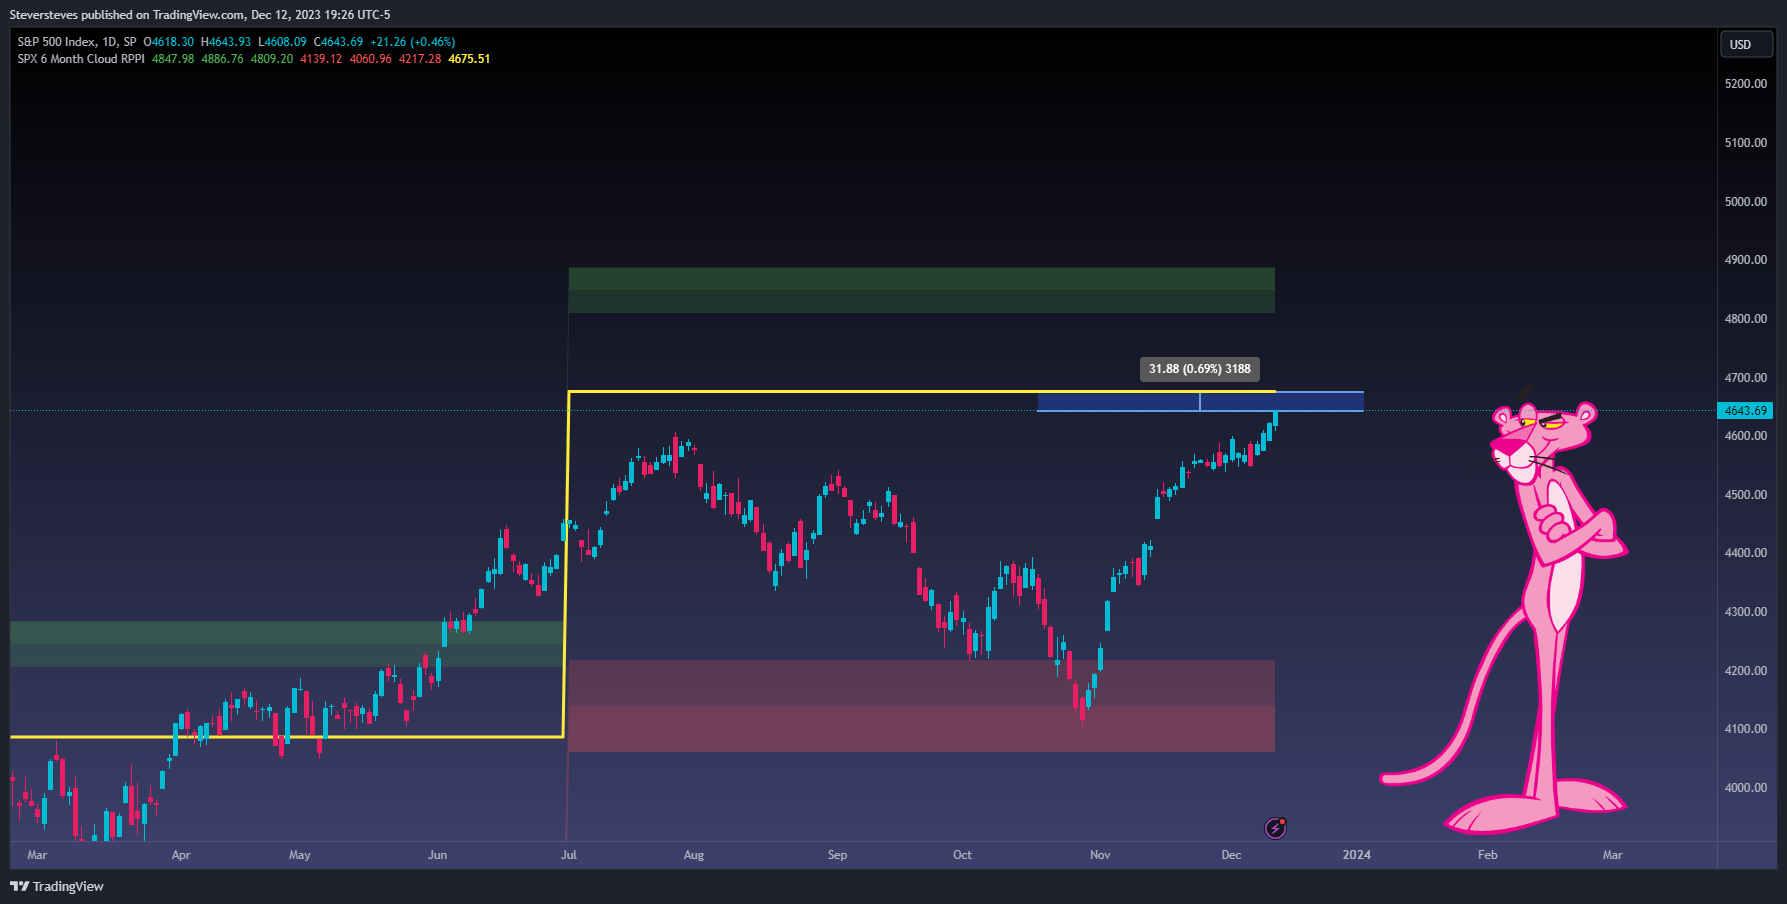This screenshot has height=904, width=1787.
Task: Click the Oct time axis label
Action: point(962,855)
